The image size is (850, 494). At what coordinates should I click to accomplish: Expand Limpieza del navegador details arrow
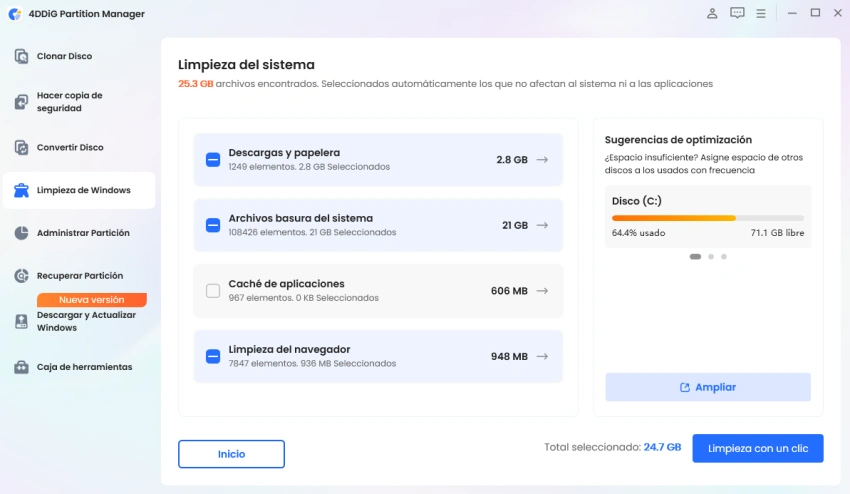[542, 356]
